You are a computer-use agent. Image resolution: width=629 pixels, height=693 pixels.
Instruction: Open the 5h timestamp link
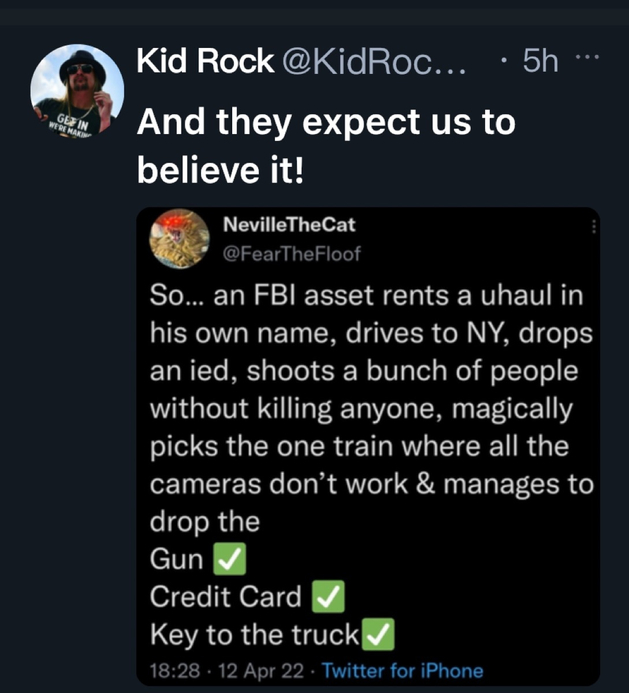[x=540, y=61]
